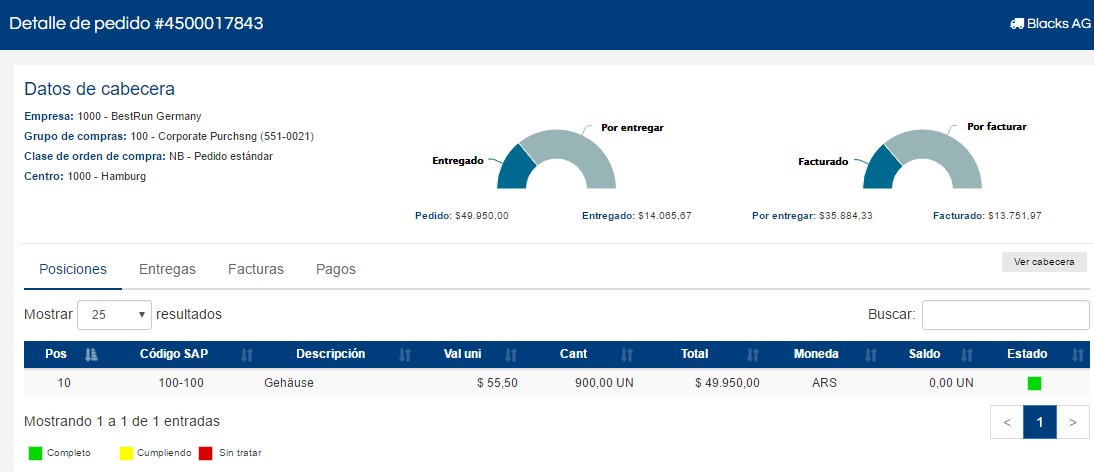Click the Total column sort arrows
This screenshot has height=472, width=1094.
click(x=752, y=354)
